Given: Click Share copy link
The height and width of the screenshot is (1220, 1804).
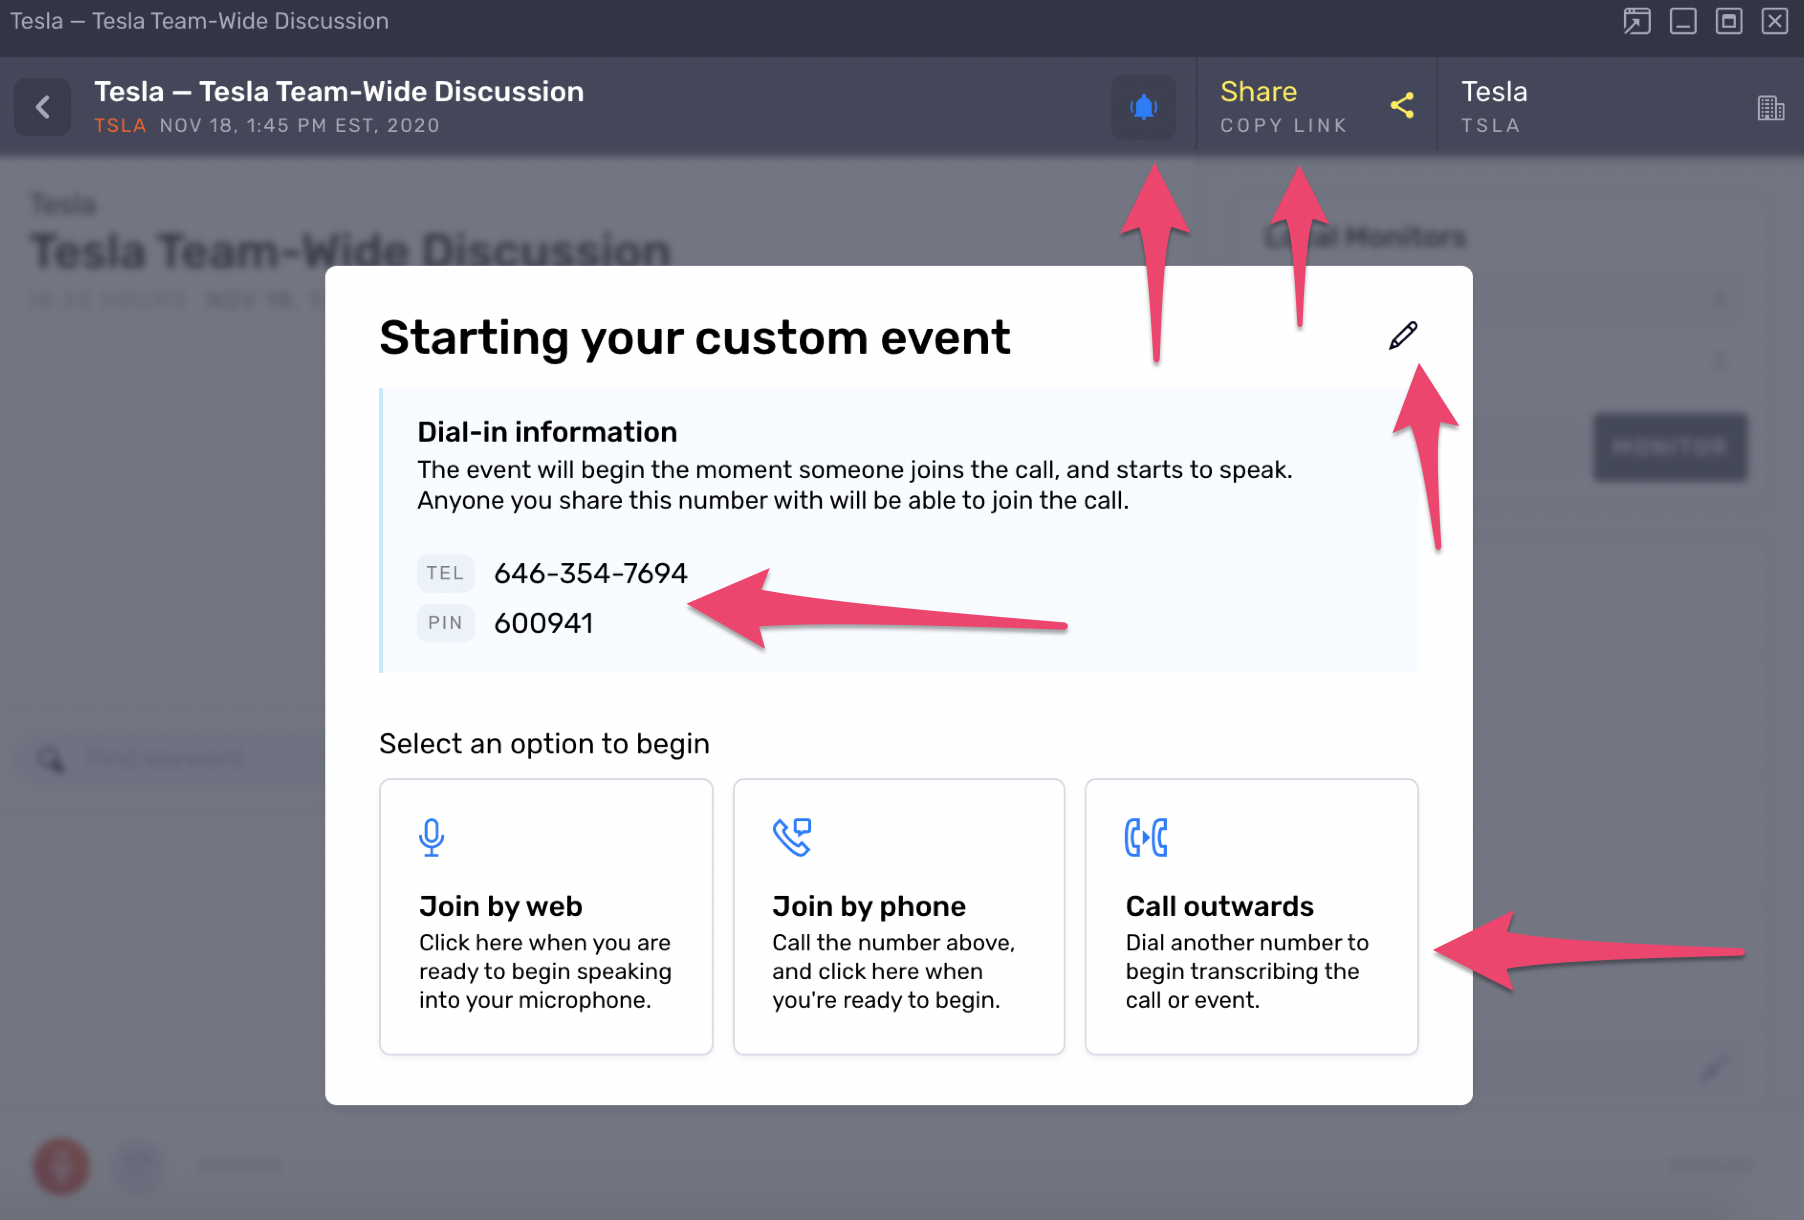Looking at the screenshot, I should coord(1316,106).
